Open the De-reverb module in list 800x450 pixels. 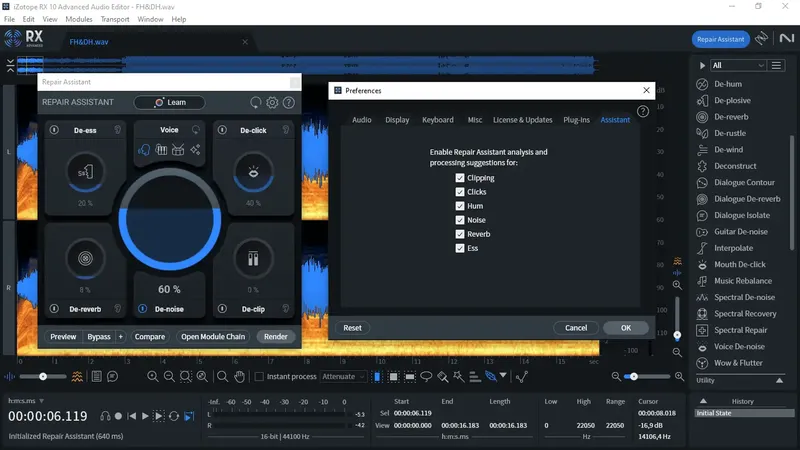(x=731, y=117)
